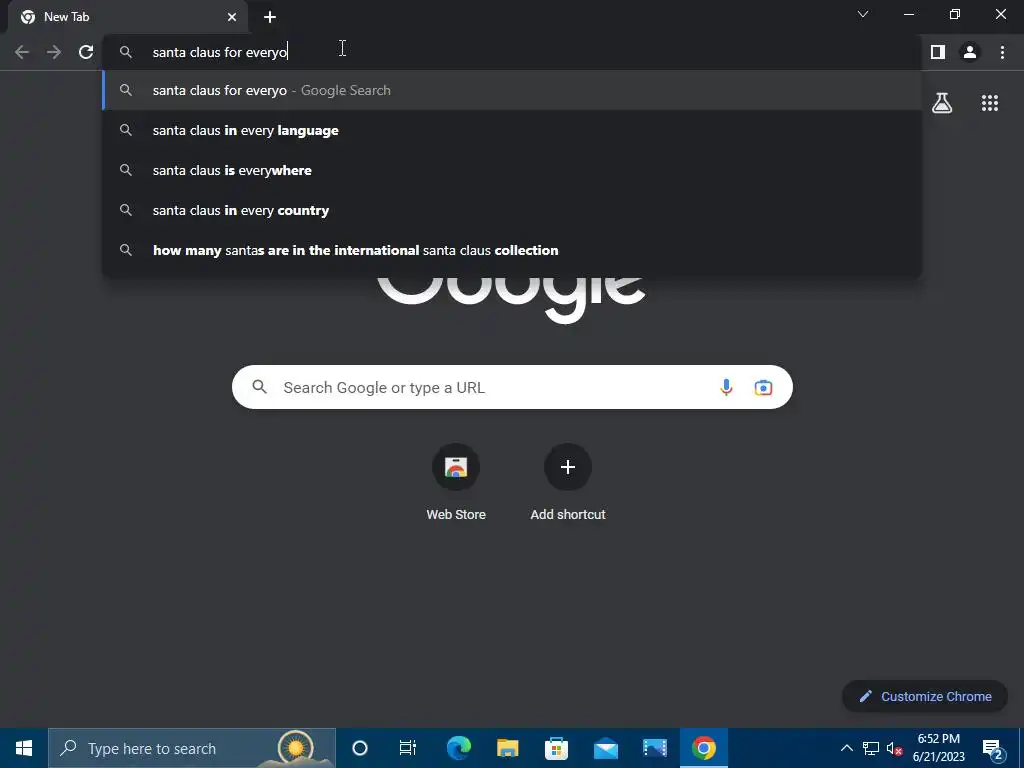Click the Google Chrome taskbar icon

click(x=703, y=748)
